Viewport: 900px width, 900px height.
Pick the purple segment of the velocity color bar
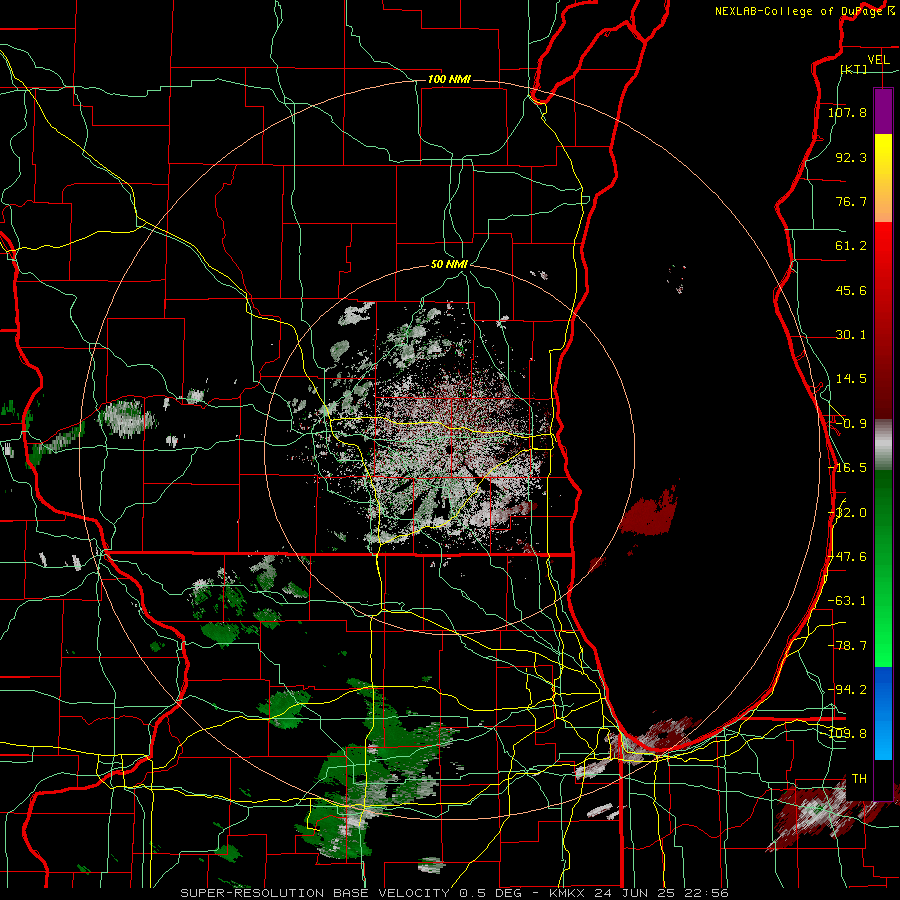(883, 112)
